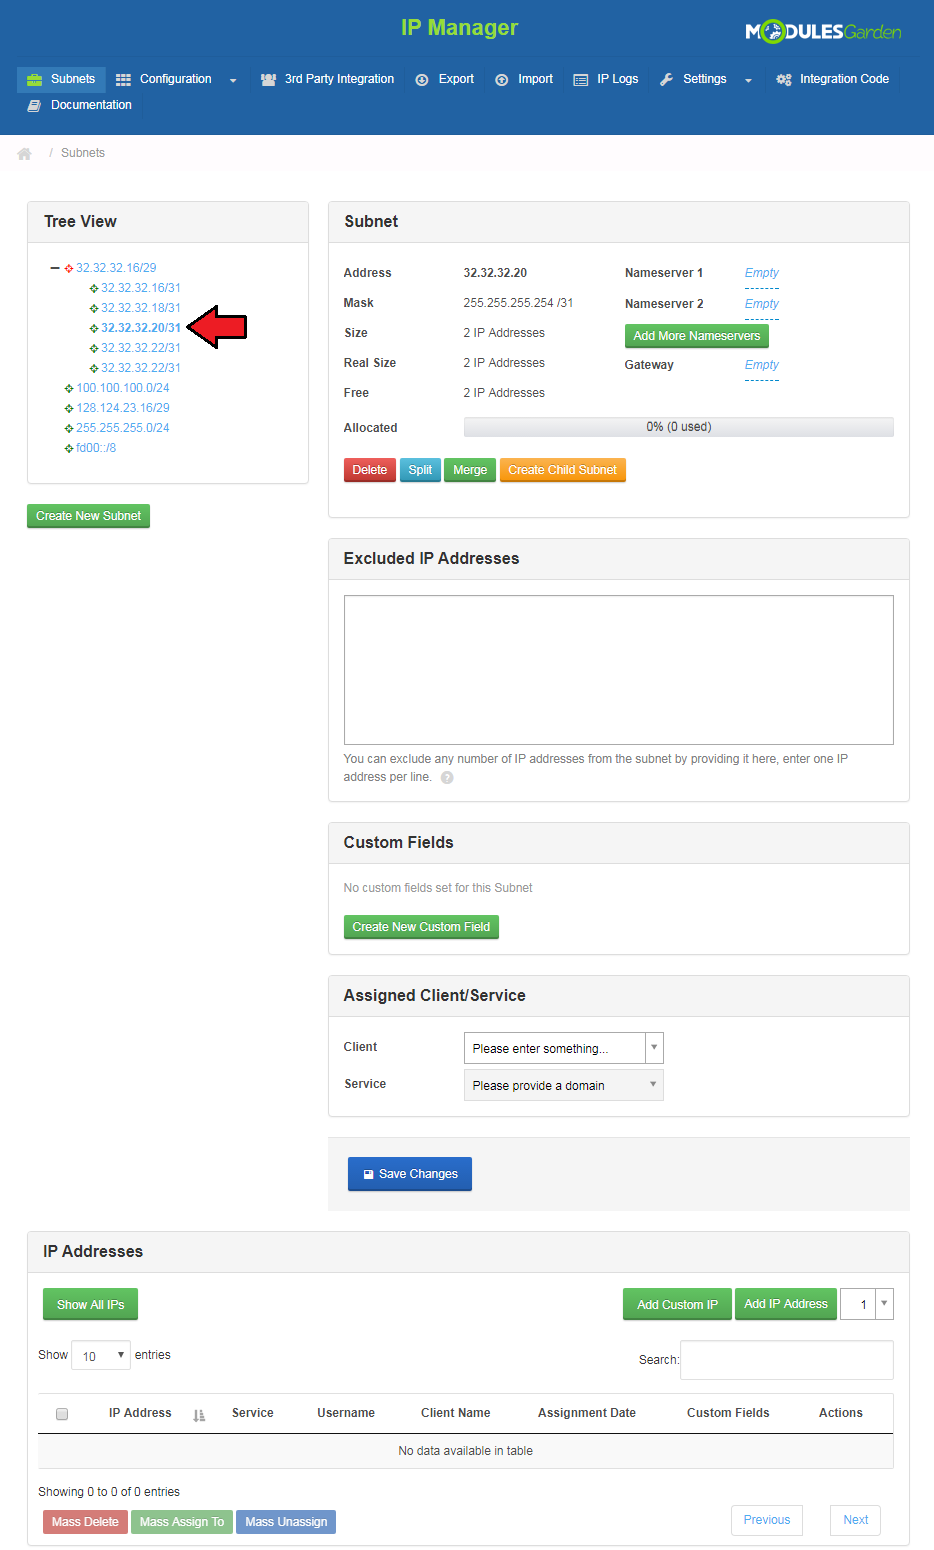Toggle the select-all checkbox in table header
934x1550 pixels.
[x=62, y=1414]
